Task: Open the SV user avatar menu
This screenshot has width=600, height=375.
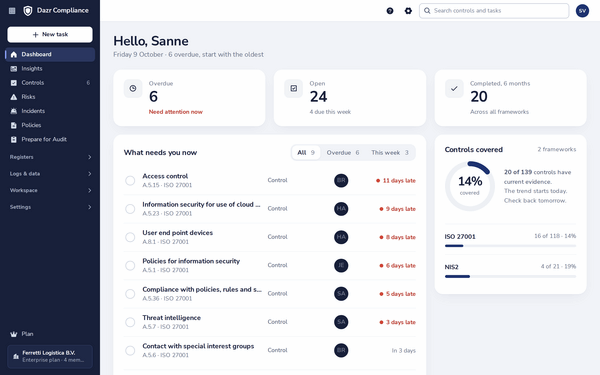Action: 582,11
